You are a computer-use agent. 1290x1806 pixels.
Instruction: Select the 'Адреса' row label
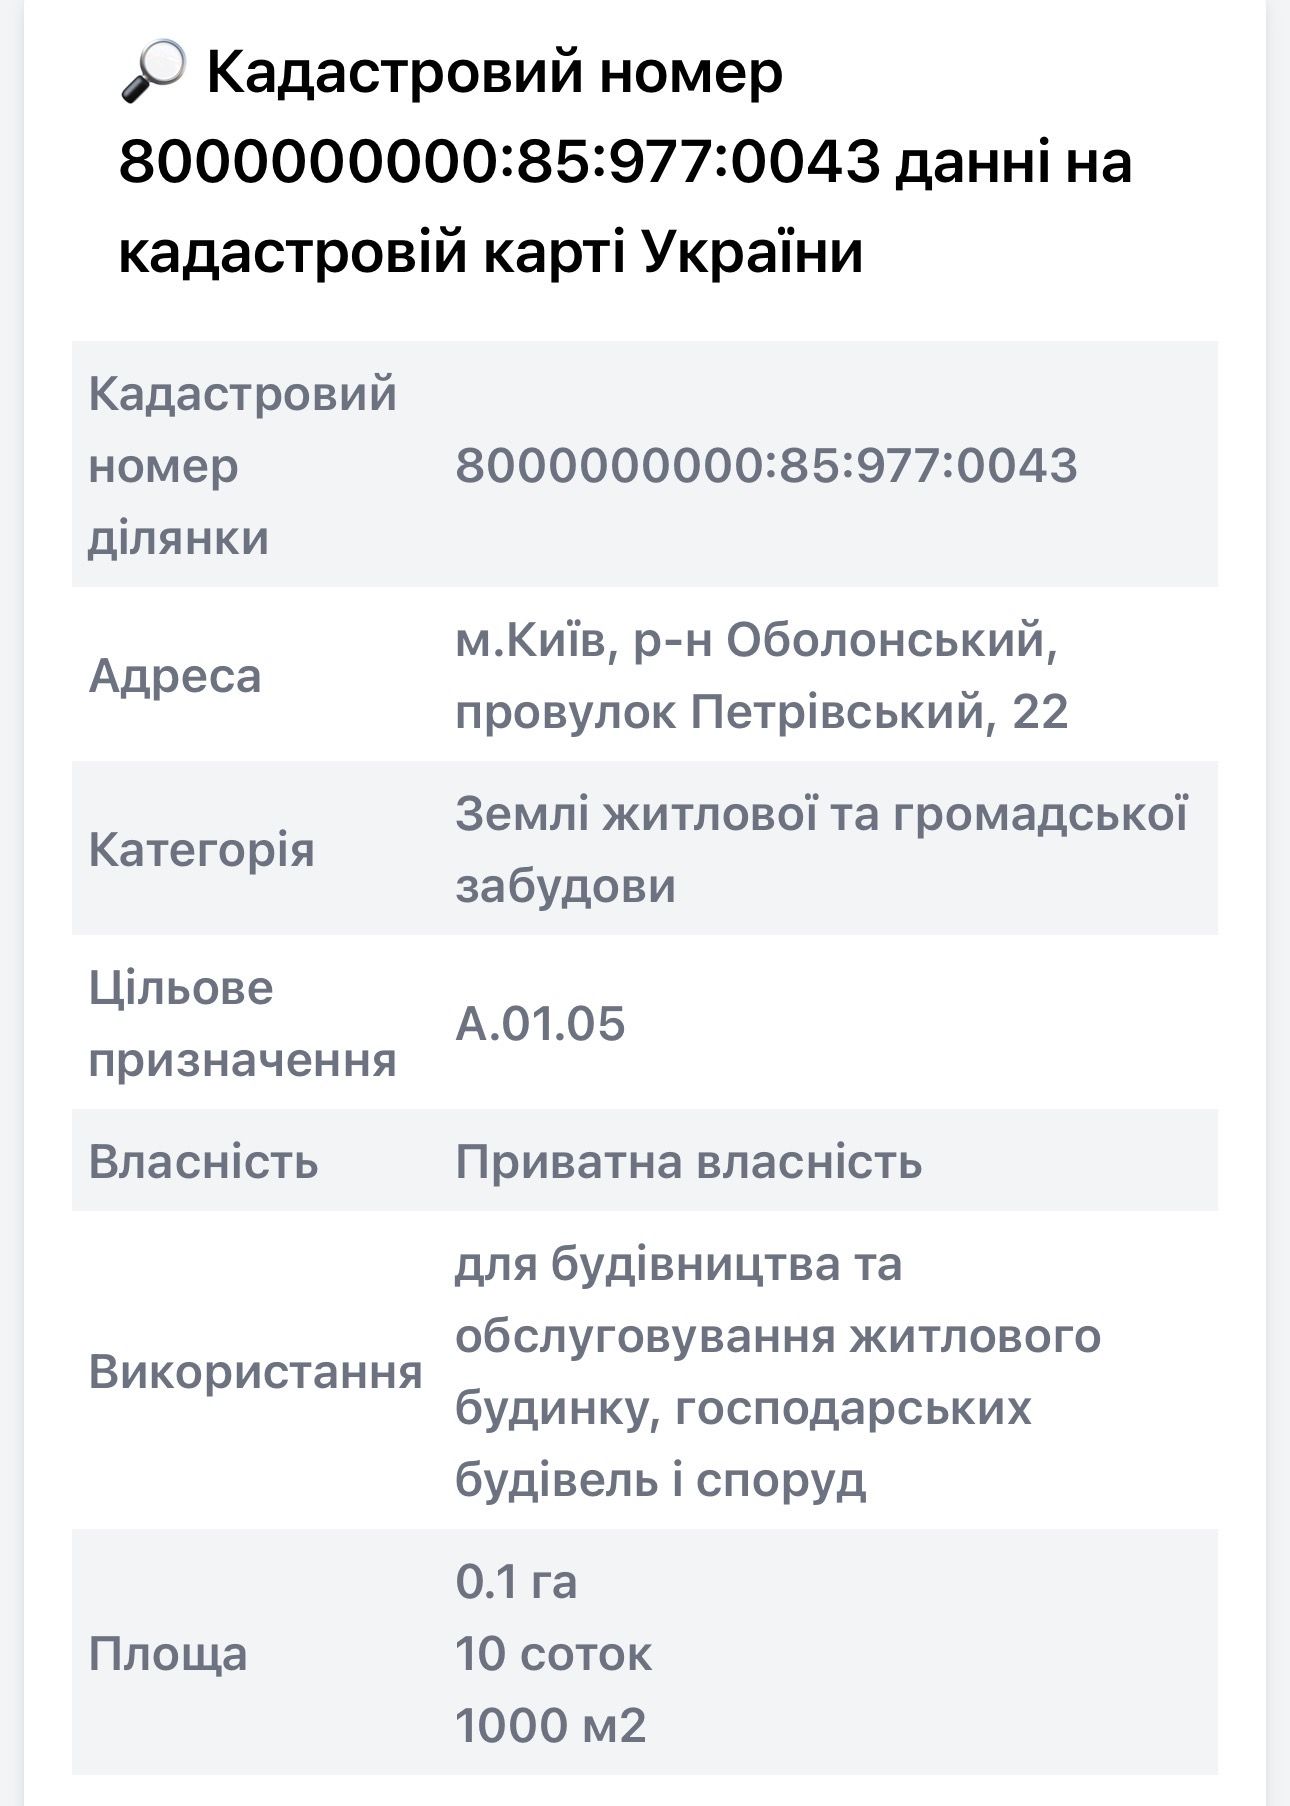tap(175, 675)
